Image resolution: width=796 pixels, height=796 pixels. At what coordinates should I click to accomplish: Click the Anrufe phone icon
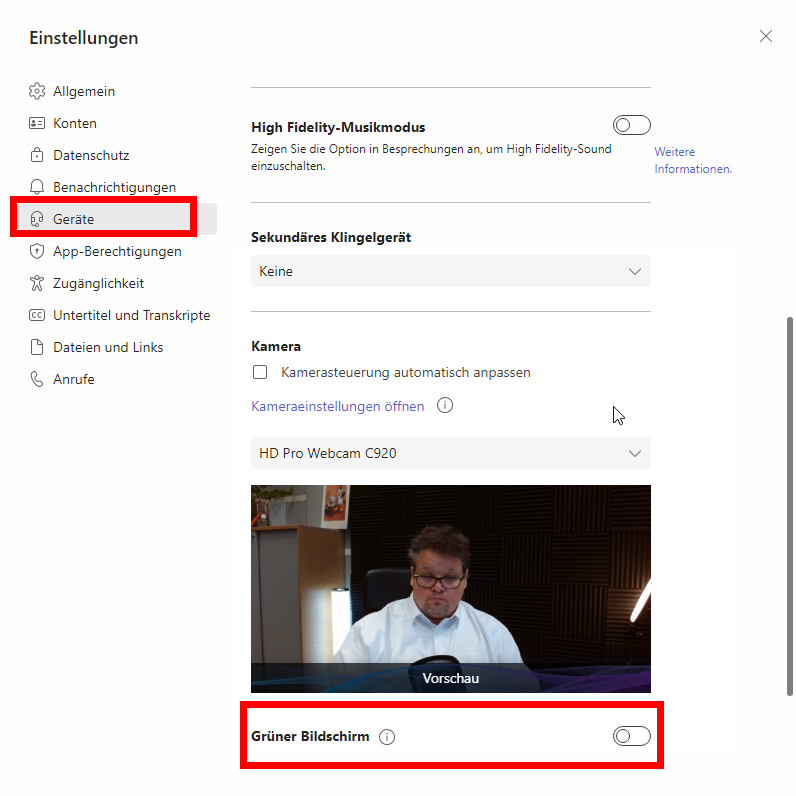coord(37,379)
